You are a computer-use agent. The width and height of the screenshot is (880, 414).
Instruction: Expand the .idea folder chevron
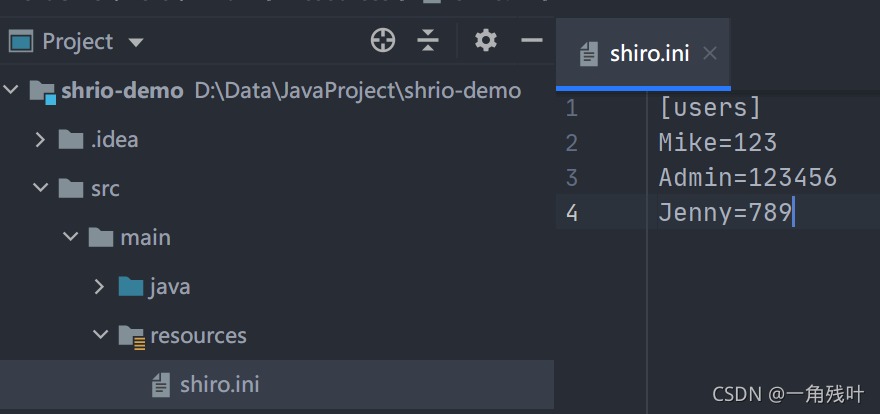(40, 139)
